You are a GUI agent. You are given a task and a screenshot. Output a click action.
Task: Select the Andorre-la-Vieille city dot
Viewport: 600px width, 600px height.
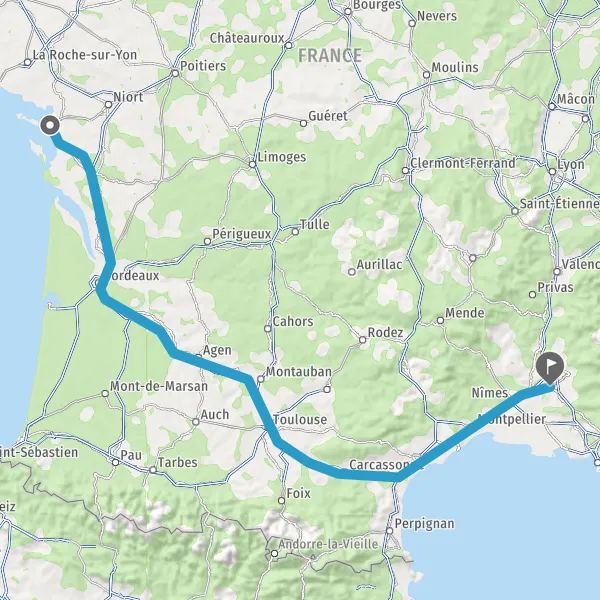click(274, 554)
